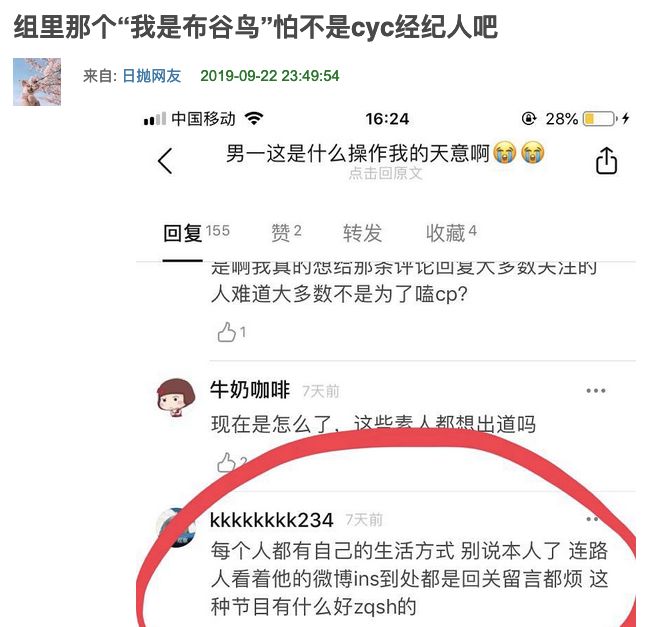This screenshot has width=668, height=627.
Task: Open more options for kkkkkkkk234's comment
Action: click(594, 519)
